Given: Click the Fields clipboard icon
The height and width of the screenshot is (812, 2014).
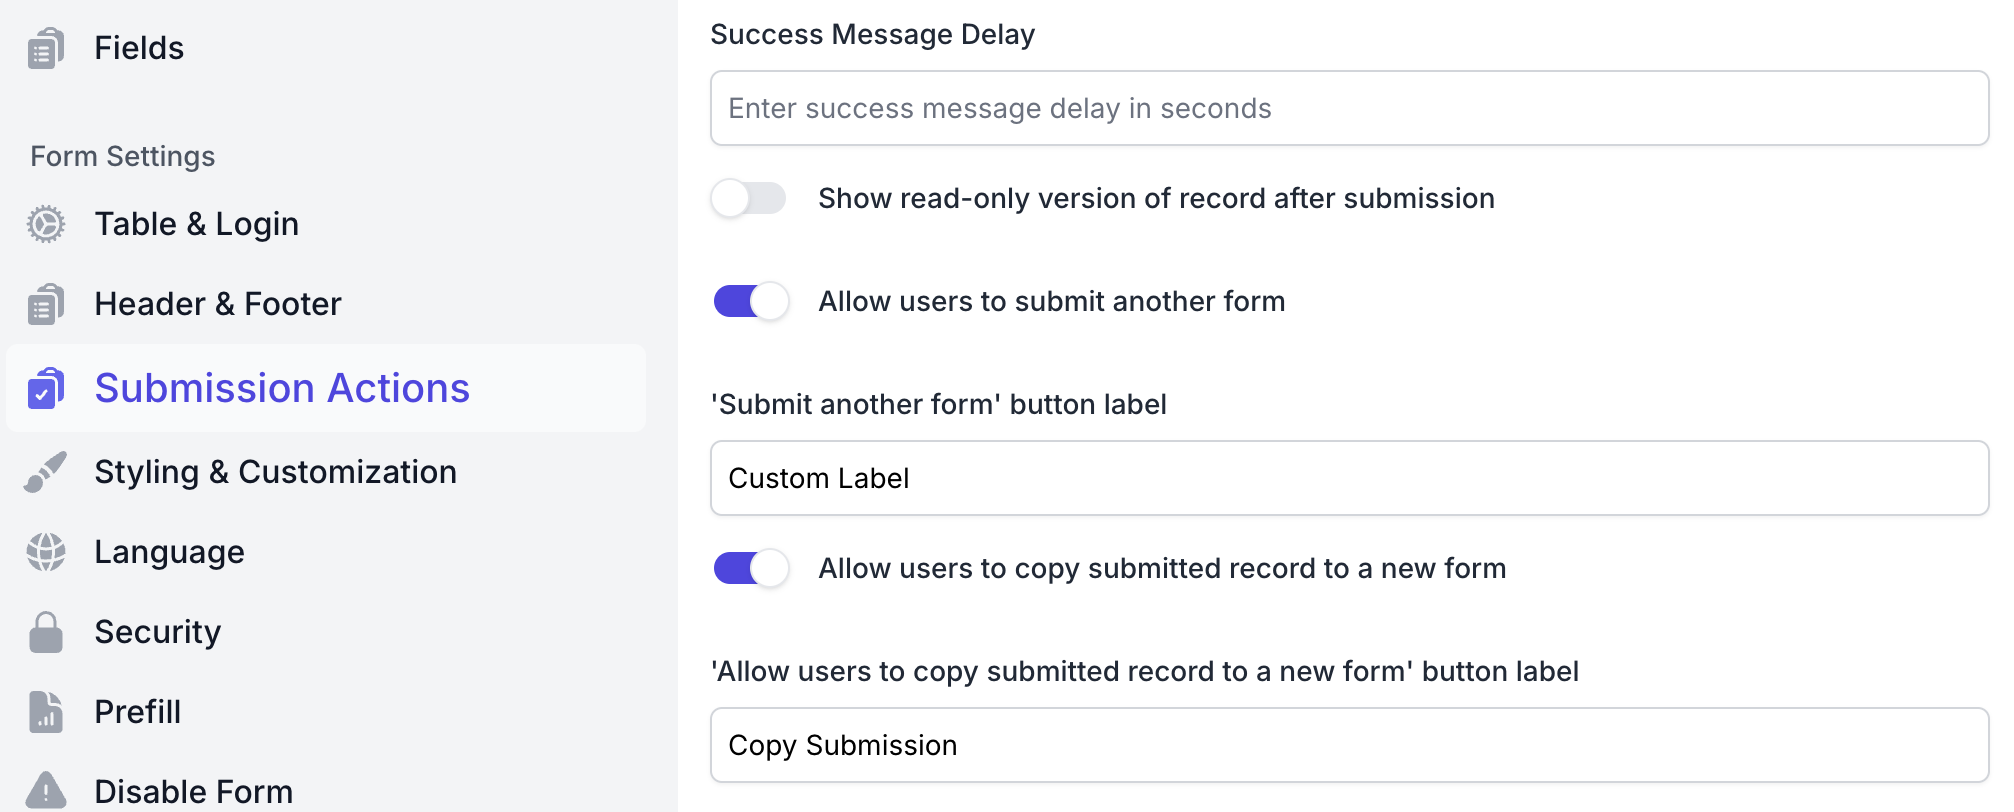Looking at the screenshot, I should (46, 48).
